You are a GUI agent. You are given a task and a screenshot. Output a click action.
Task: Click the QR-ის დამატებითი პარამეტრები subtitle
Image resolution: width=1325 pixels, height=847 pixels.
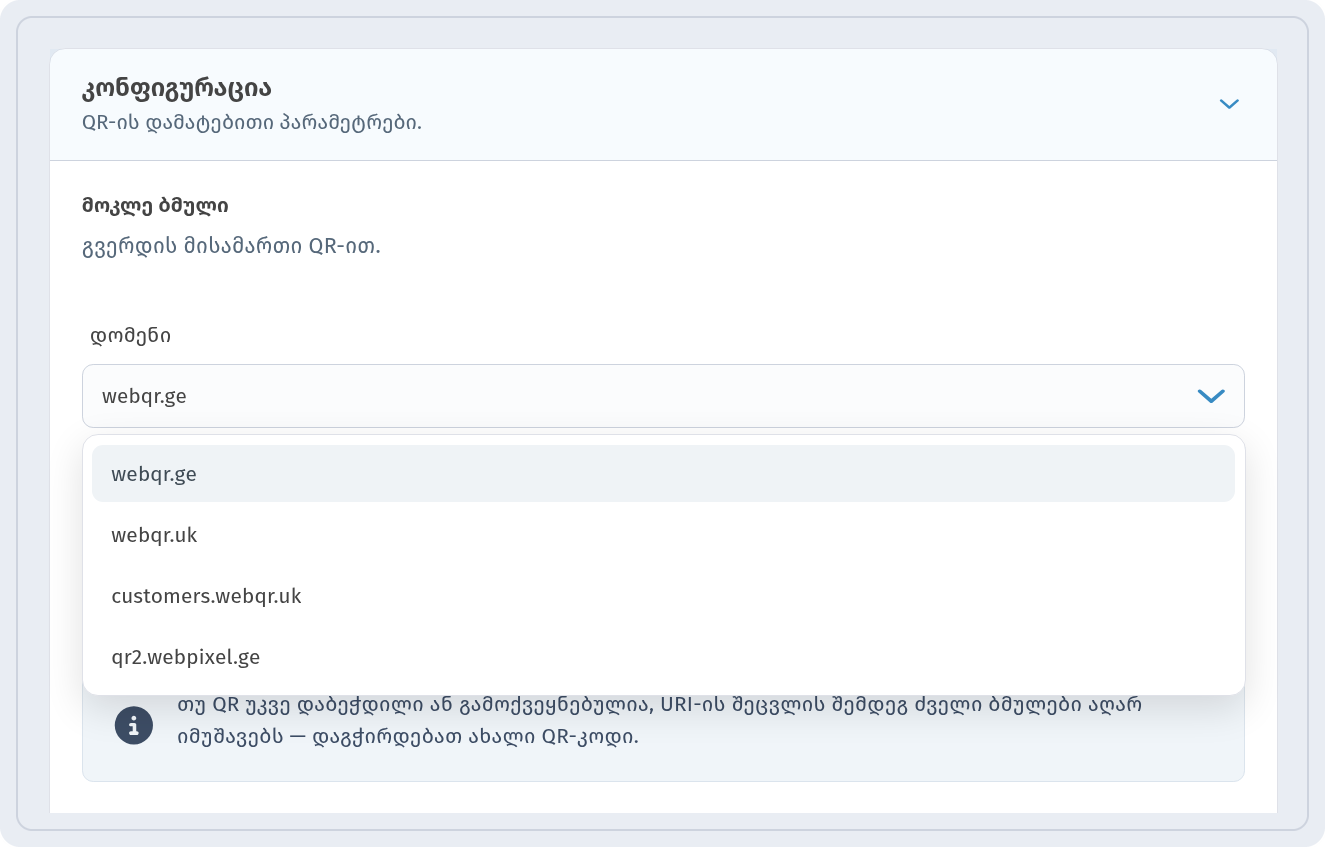click(x=251, y=123)
